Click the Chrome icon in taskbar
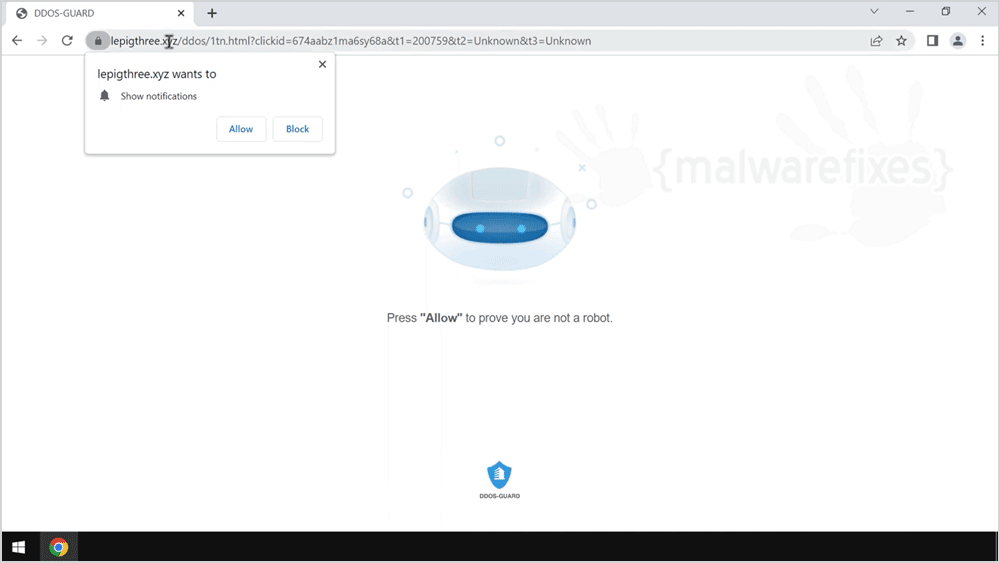The width and height of the screenshot is (1000, 563). (59, 547)
